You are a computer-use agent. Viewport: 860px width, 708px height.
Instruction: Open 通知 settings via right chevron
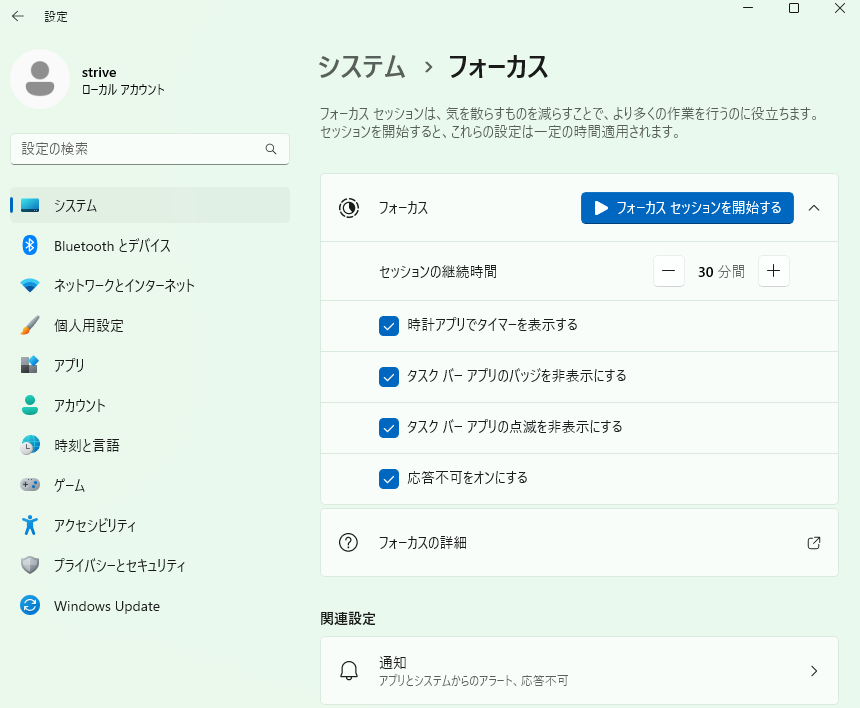814,671
